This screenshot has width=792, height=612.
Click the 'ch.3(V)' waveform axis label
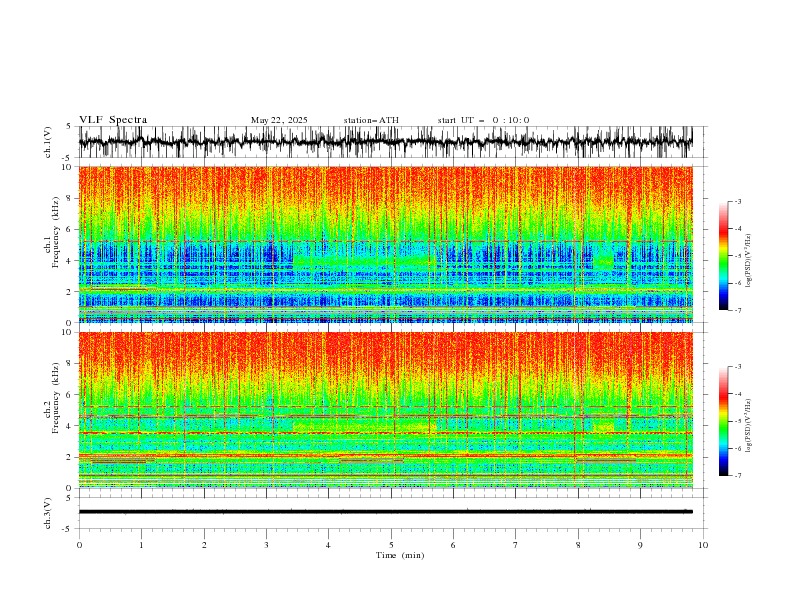coord(48,513)
